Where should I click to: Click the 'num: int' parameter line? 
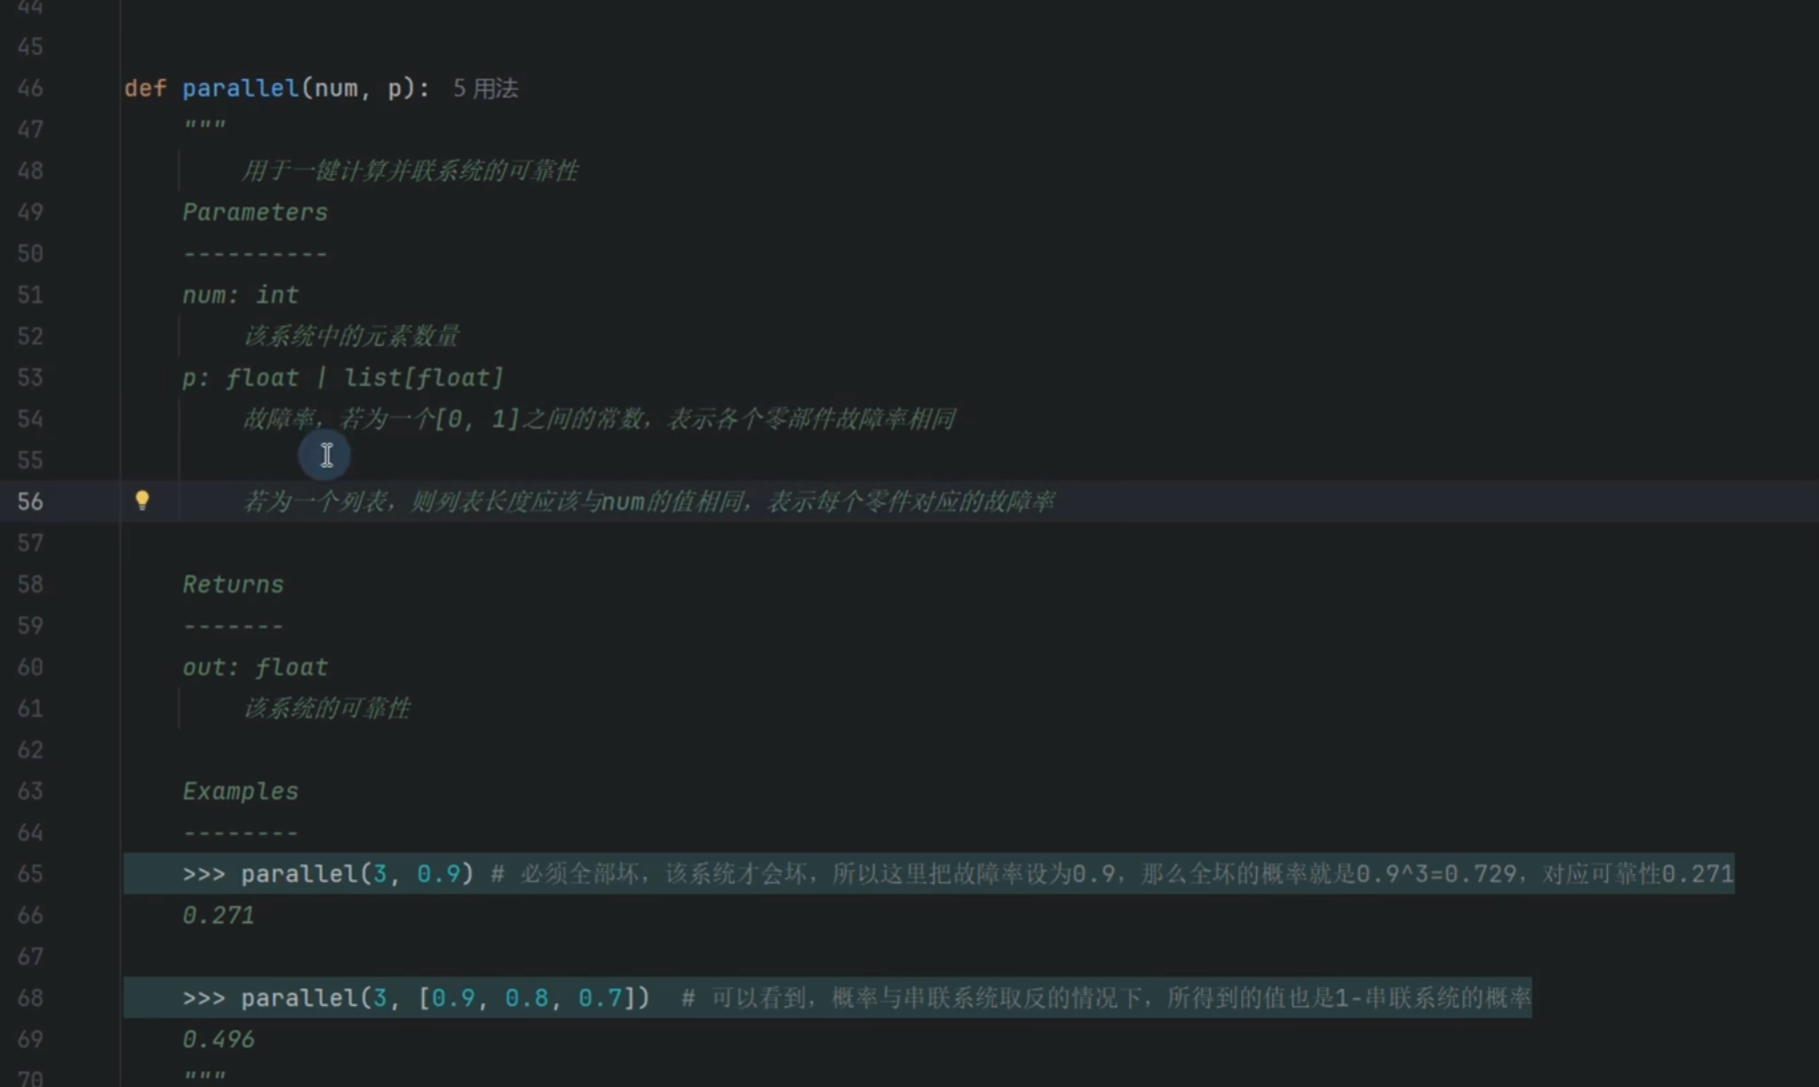pos(240,295)
